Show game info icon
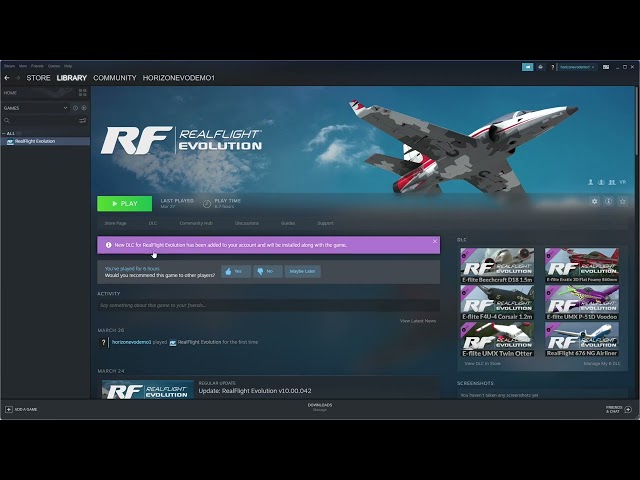 coord(609,201)
